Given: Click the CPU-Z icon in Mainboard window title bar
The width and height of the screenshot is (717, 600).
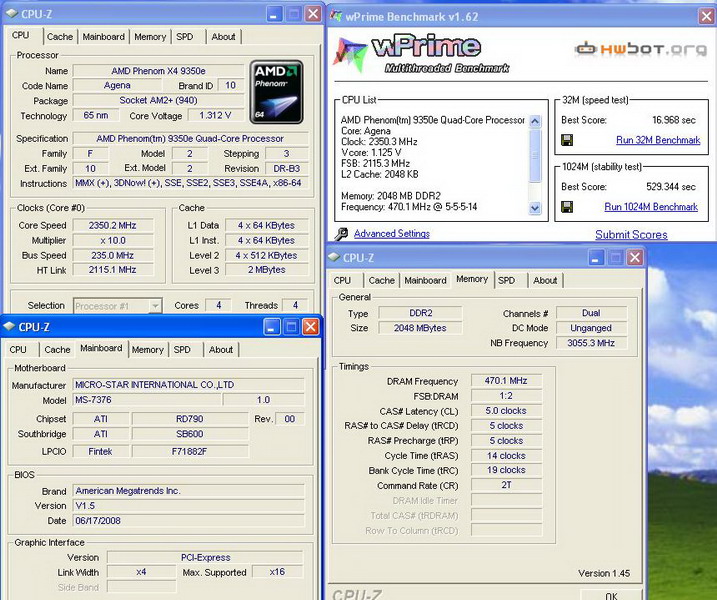Looking at the screenshot, I should 9,327.
